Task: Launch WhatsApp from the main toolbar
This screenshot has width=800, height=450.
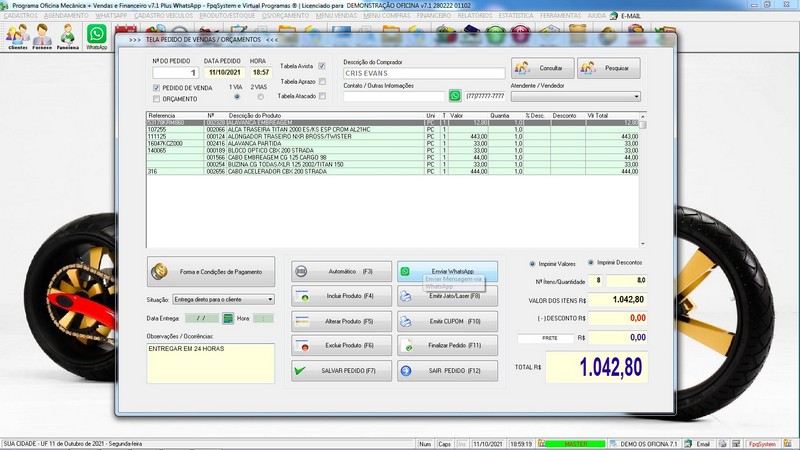Action: click(97, 37)
